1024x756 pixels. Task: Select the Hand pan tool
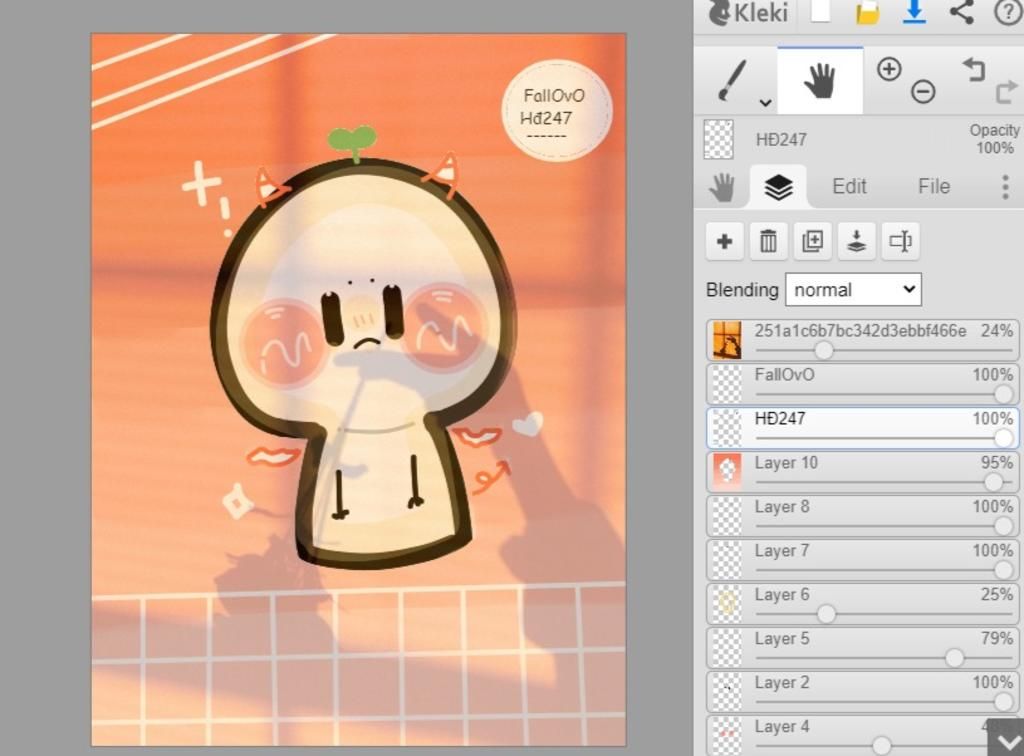pos(820,81)
